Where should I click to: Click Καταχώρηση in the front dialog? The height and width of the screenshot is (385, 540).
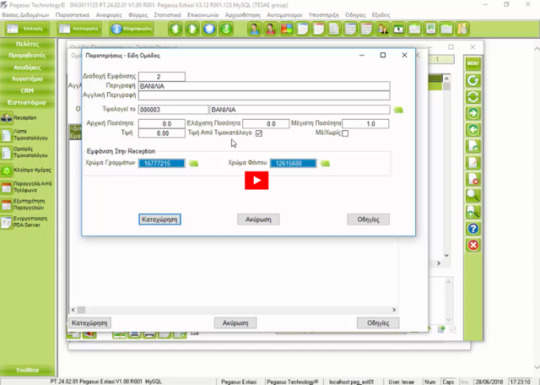tap(160, 219)
